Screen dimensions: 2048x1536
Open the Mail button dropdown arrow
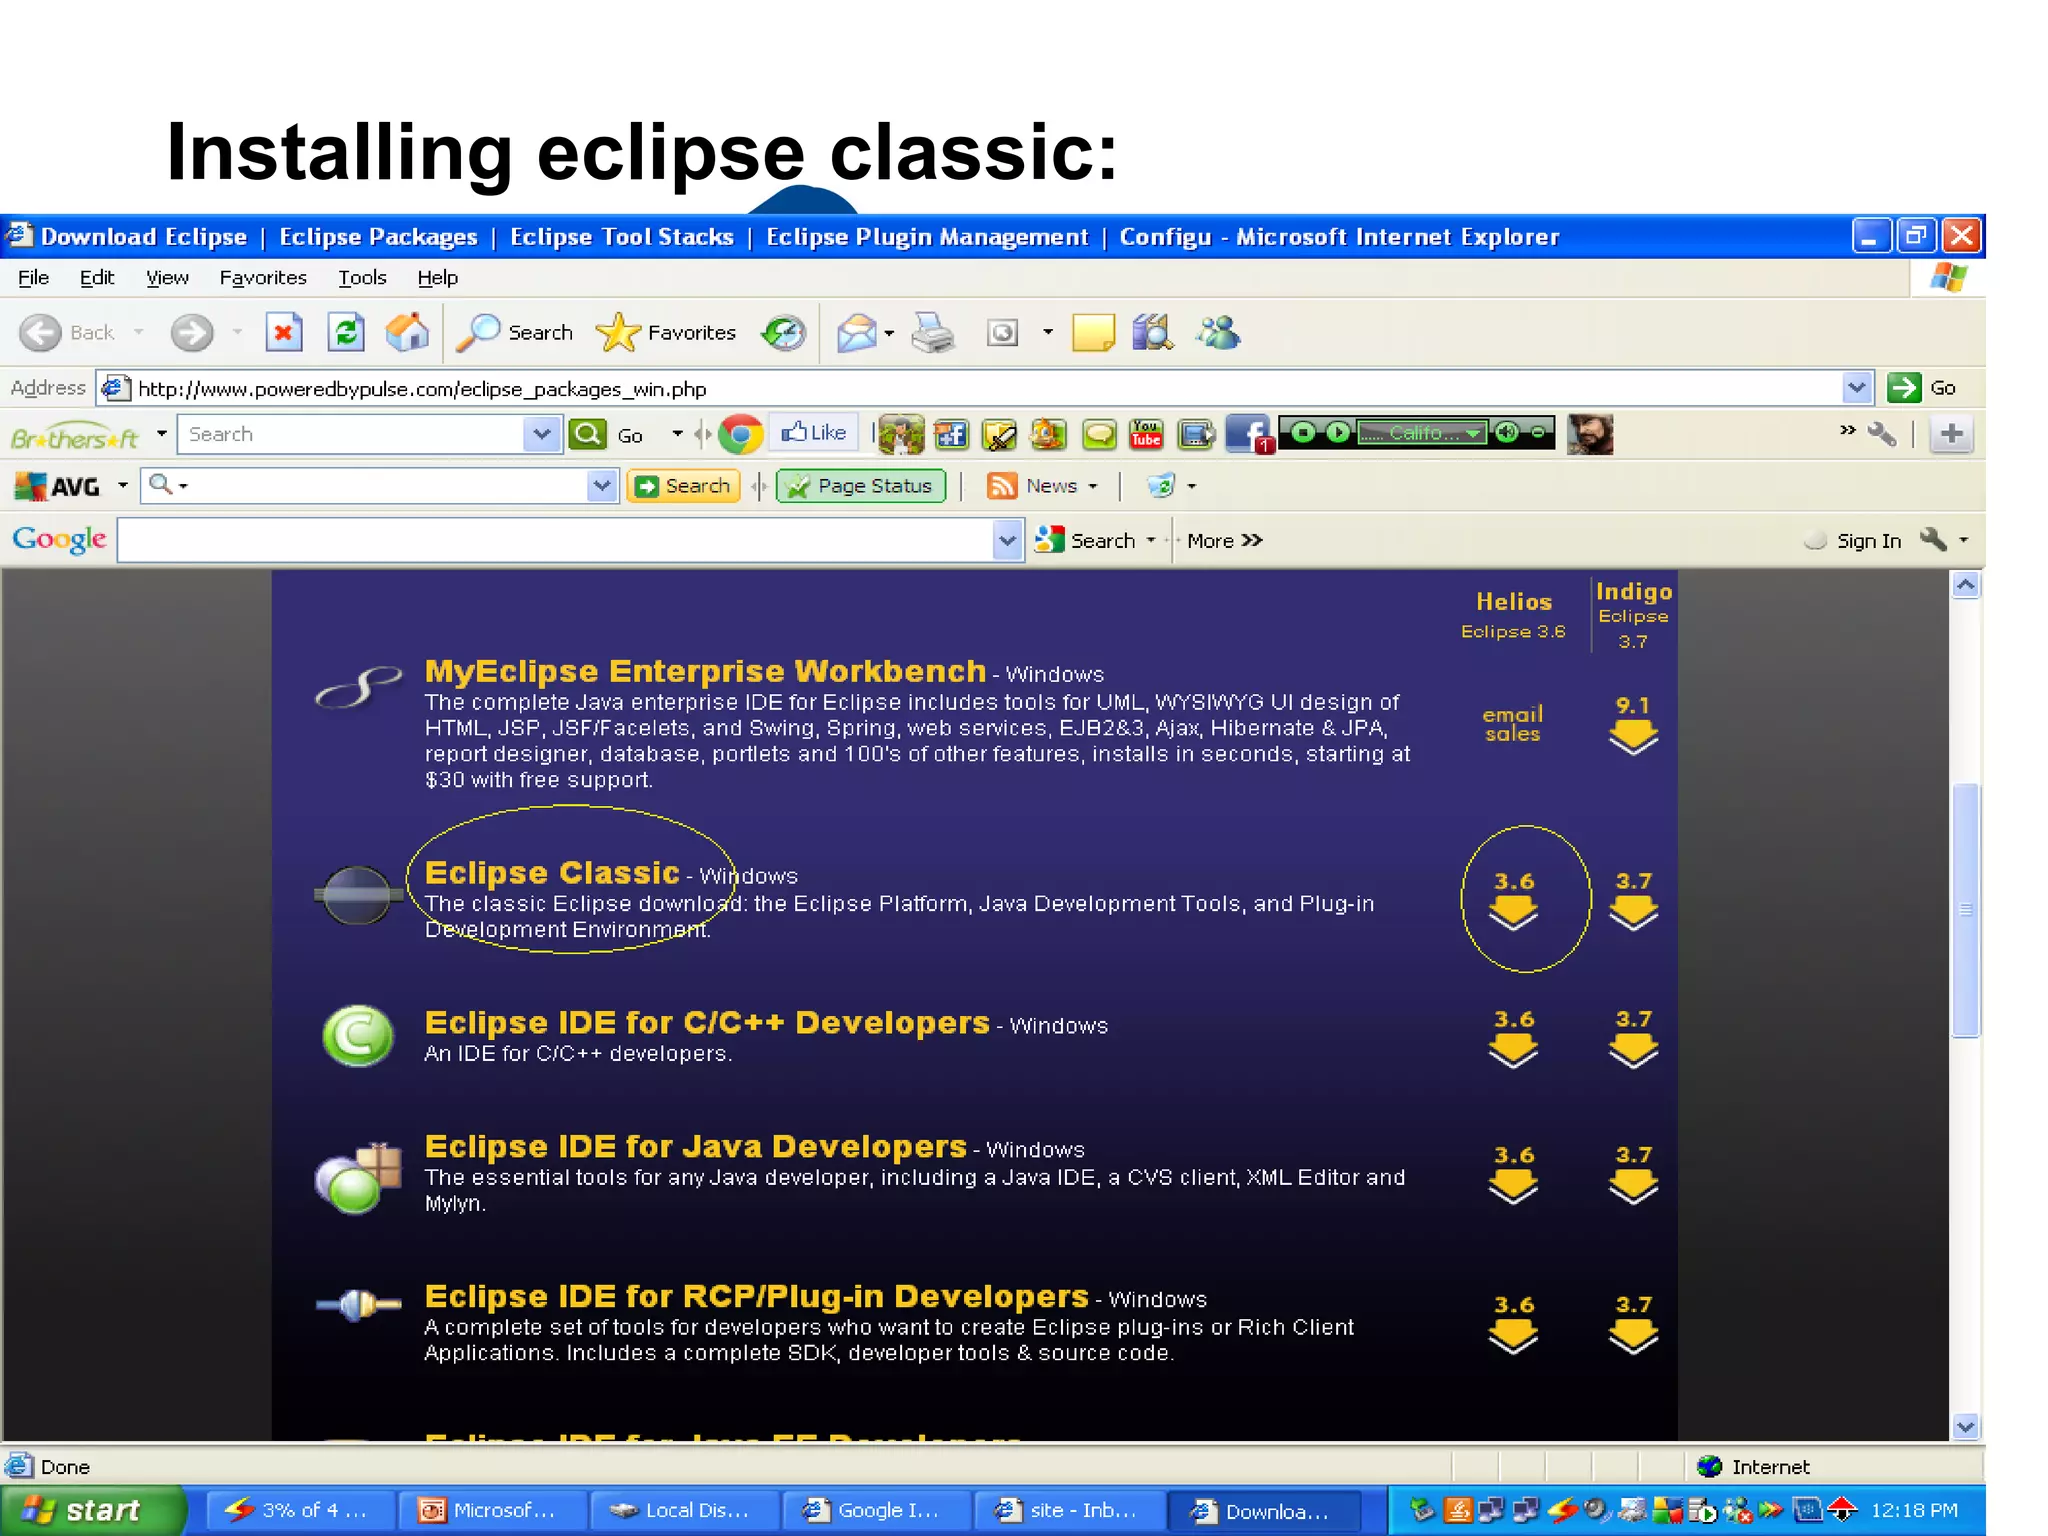point(889,334)
